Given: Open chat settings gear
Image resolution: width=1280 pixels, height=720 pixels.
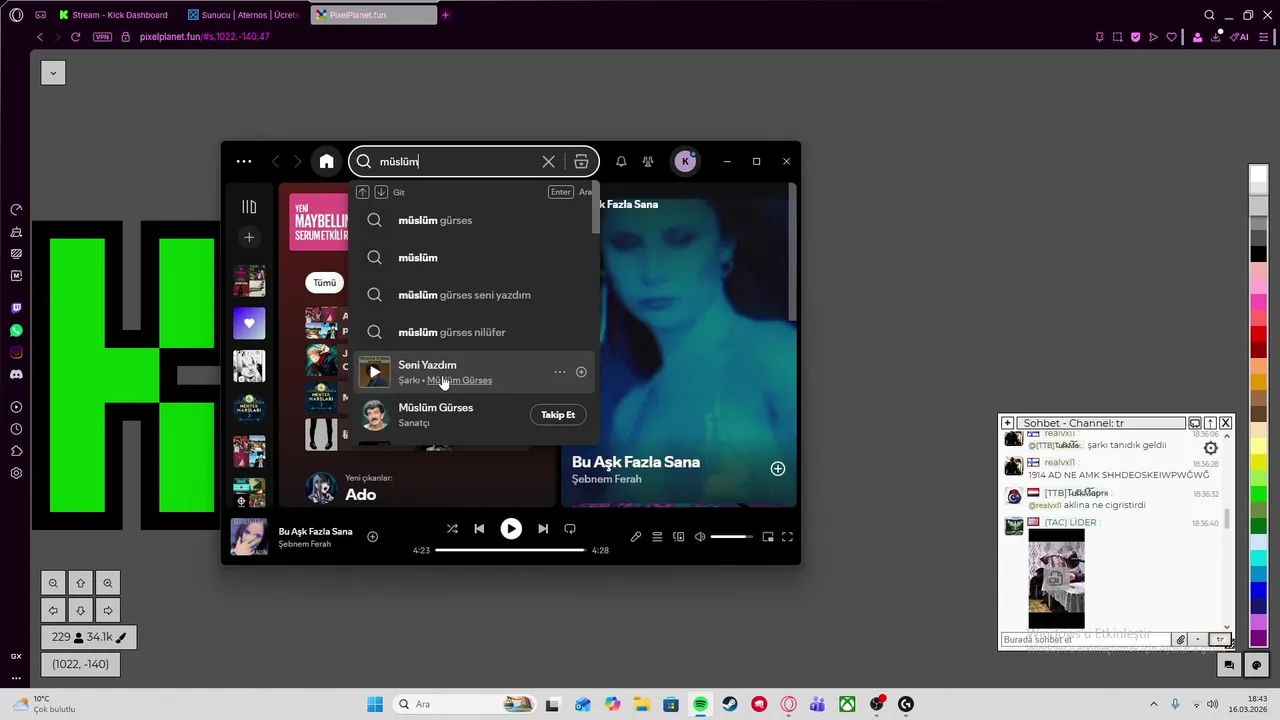Looking at the screenshot, I should pyautogui.click(x=1210, y=448).
